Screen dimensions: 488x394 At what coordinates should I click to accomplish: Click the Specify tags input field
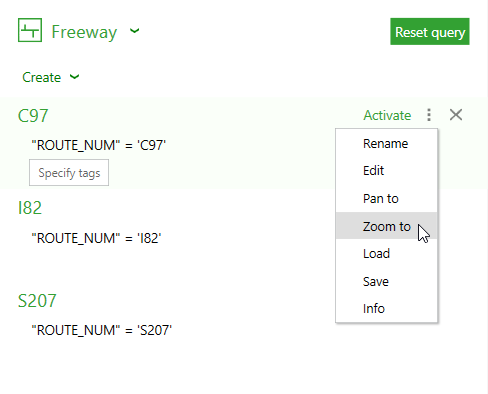click(x=69, y=173)
